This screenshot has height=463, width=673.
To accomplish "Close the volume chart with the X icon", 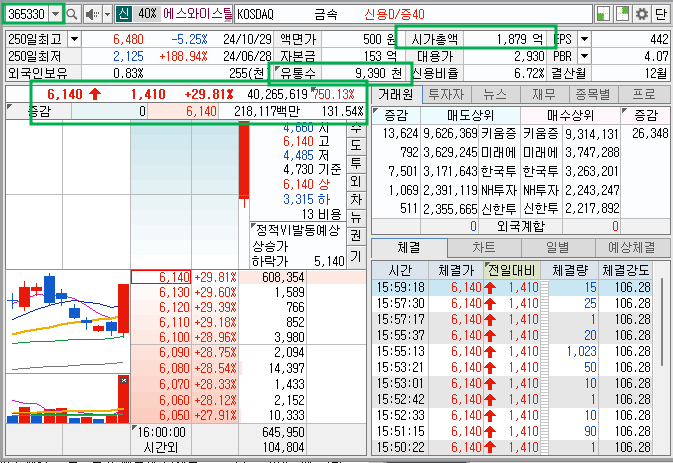I will click(124, 381).
